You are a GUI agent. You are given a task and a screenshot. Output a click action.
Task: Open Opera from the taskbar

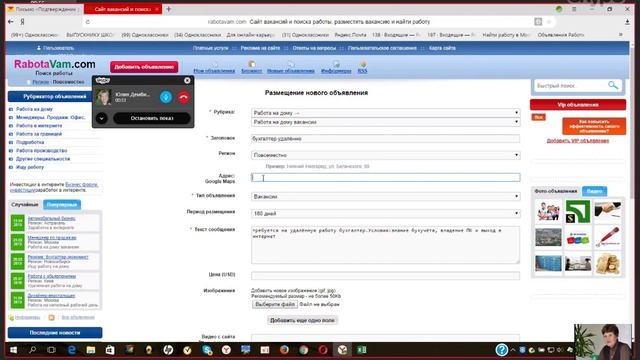[323, 350]
